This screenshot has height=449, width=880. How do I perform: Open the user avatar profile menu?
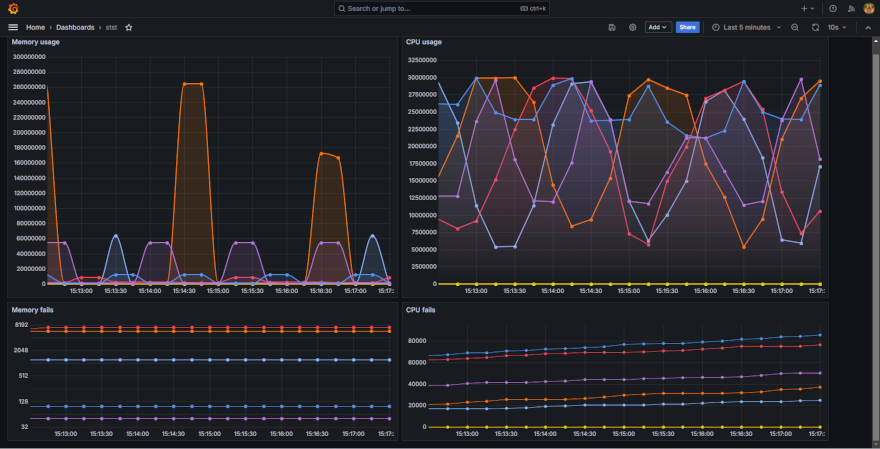click(869, 8)
